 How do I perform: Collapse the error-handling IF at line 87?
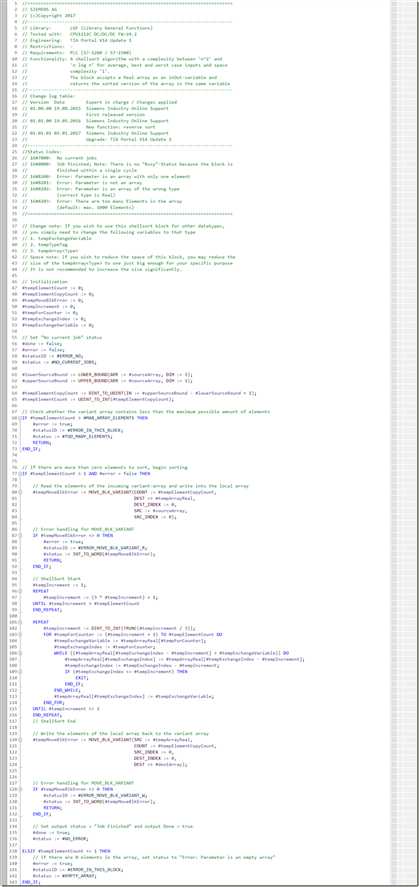point(19,535)
